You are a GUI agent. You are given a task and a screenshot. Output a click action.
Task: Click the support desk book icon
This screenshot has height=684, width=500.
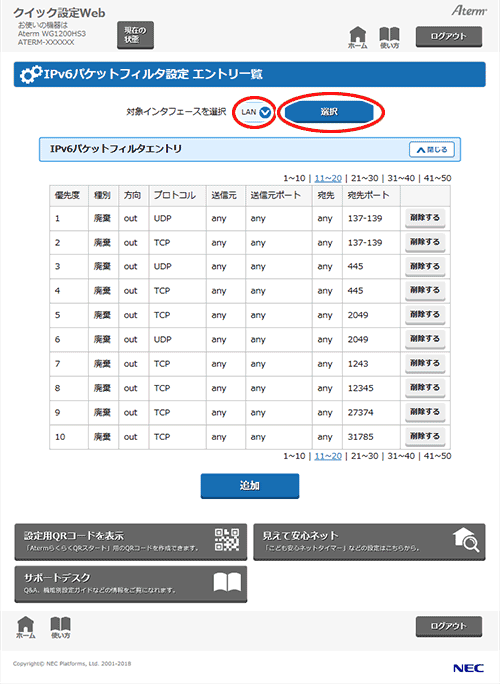pyautogui.click(x=227, y=582)
